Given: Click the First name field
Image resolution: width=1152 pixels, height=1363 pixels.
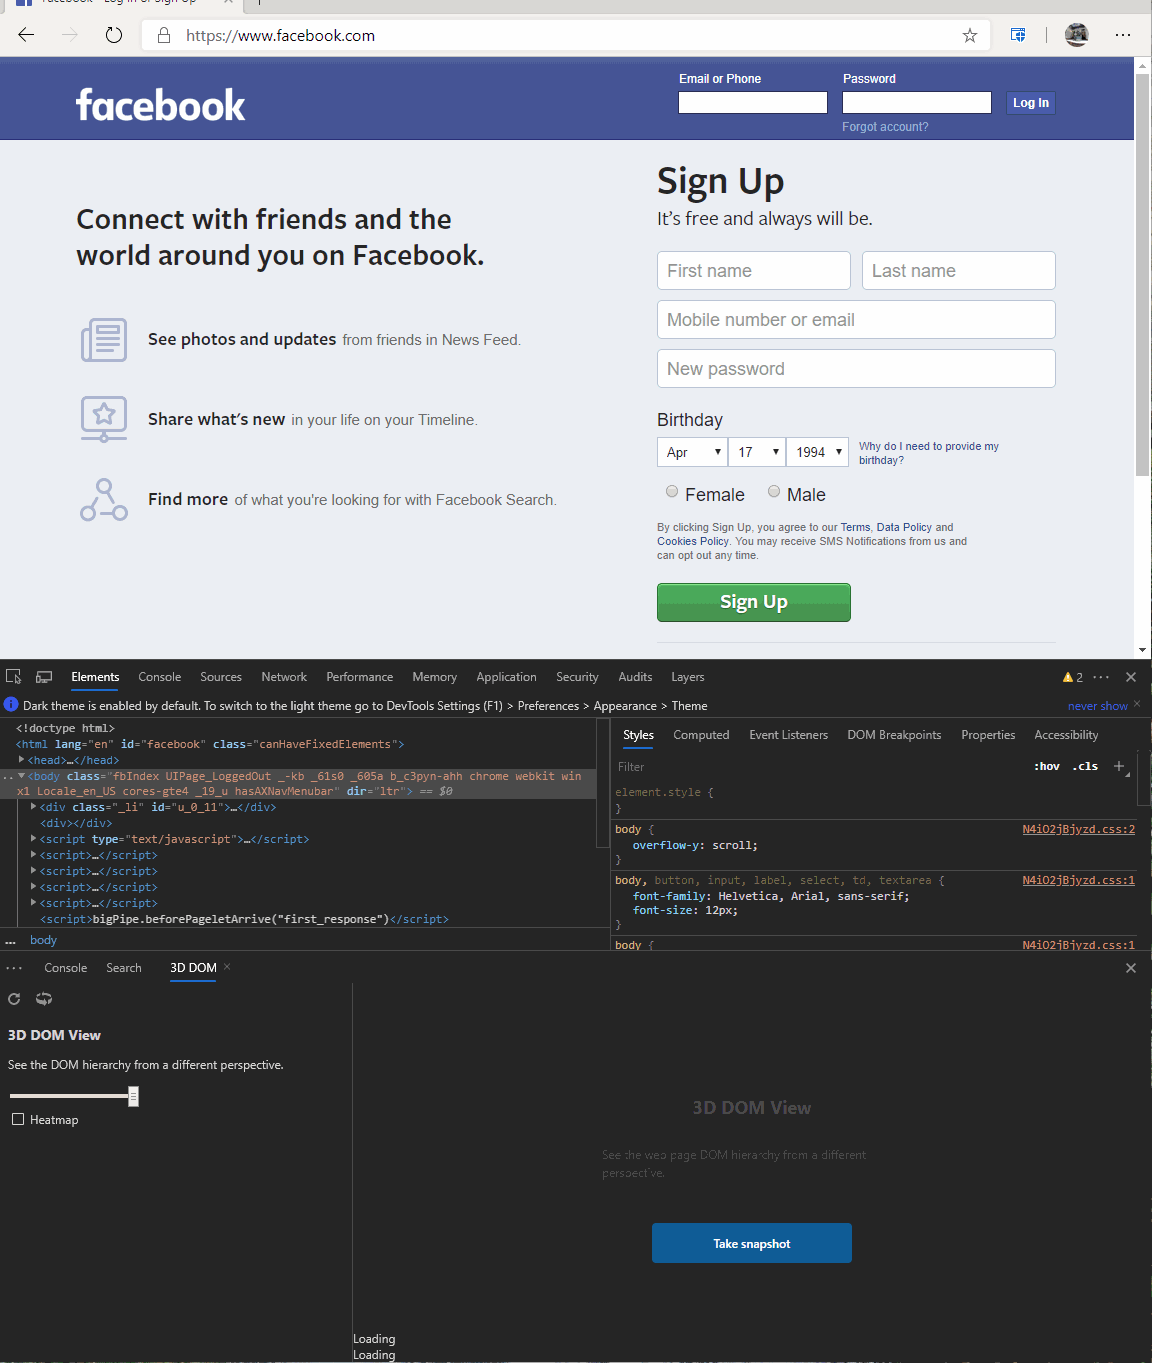Looking at the screenshot, I should [754, 271].
